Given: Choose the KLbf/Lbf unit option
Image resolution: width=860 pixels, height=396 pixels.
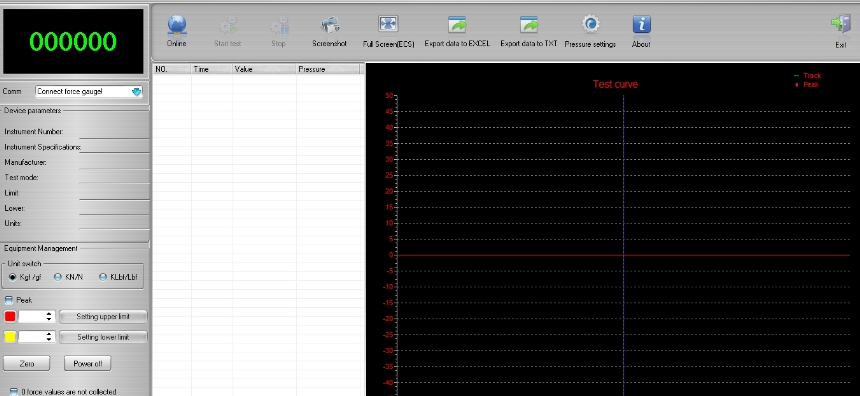Looking at the screenshot, I should click(x=103, y=277).
